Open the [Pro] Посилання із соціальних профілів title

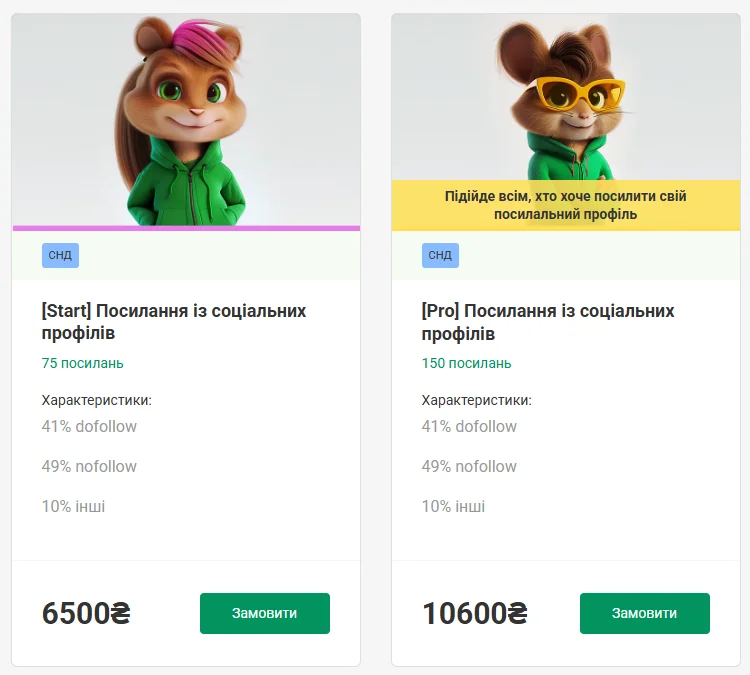(x=548, y=322)
